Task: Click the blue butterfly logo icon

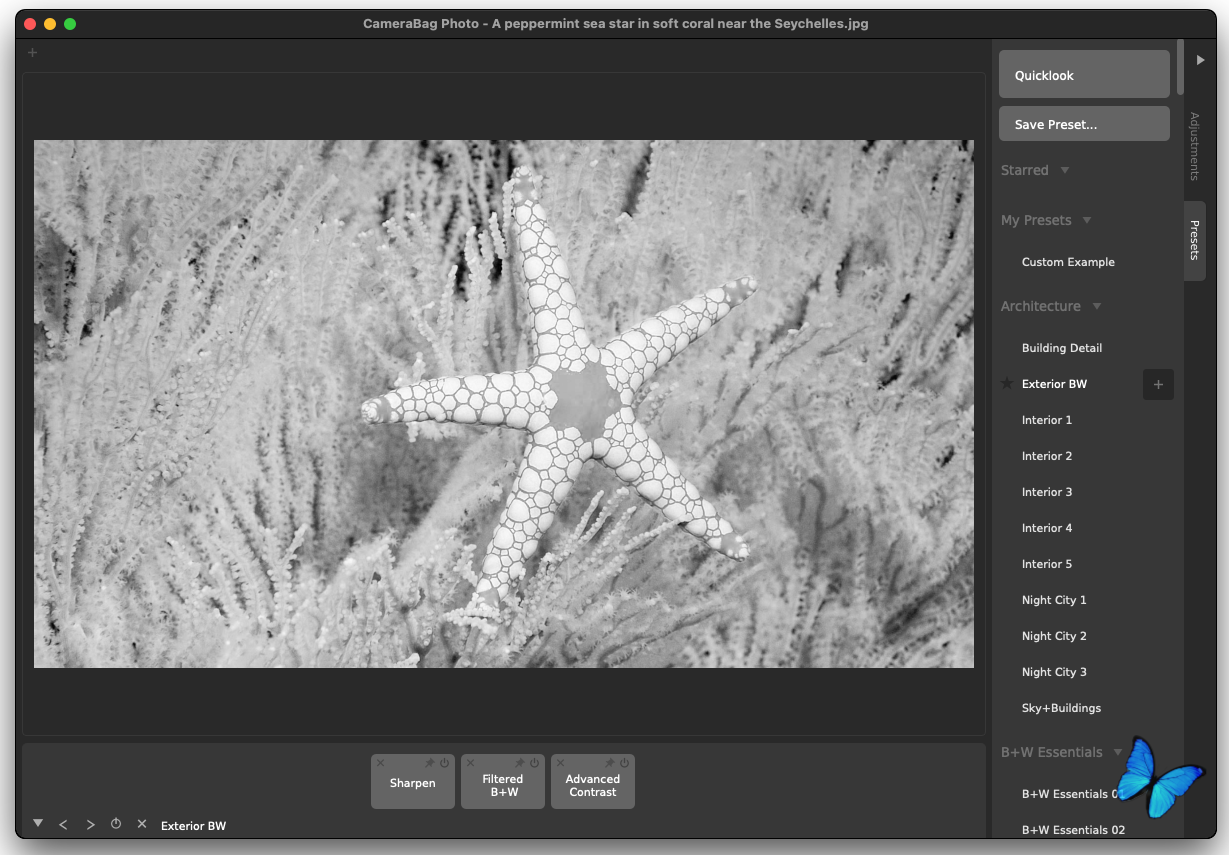Action: point(1160,776)
